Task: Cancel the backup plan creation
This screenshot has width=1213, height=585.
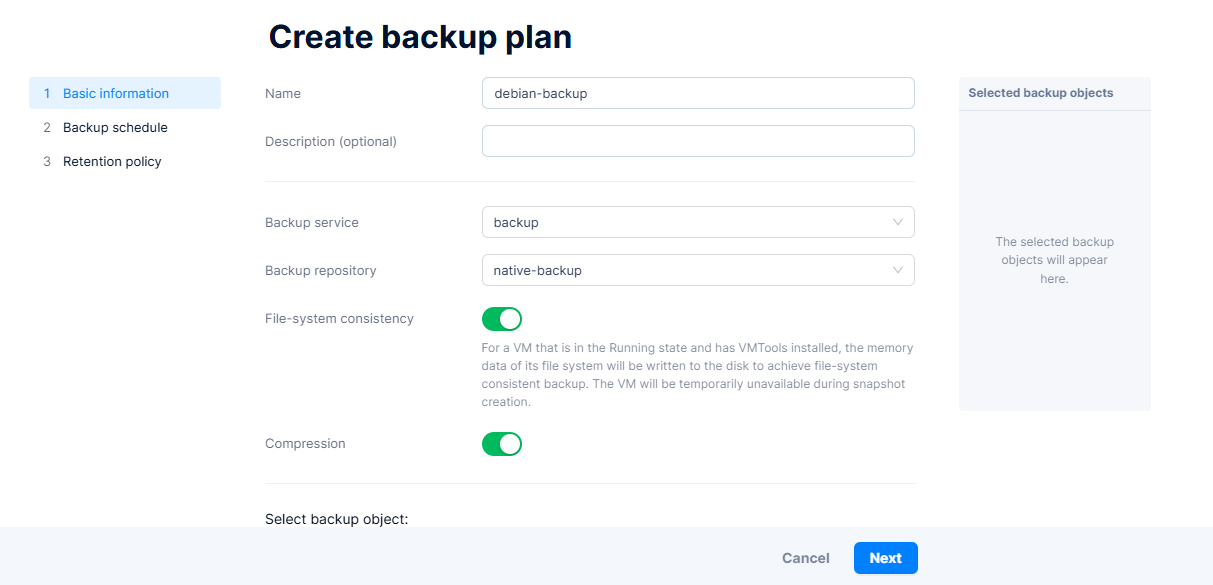Action: [805, 558]
